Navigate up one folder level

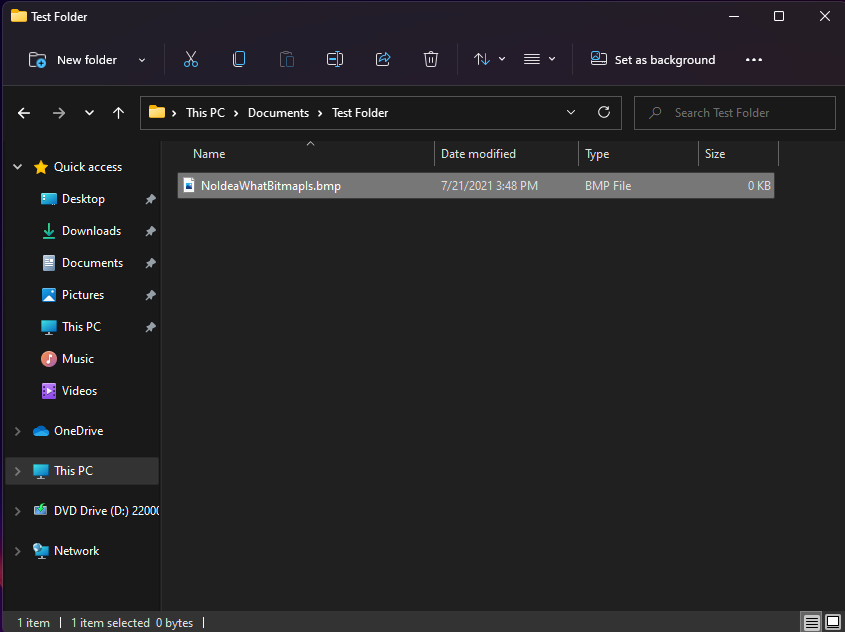coord(118,113)
